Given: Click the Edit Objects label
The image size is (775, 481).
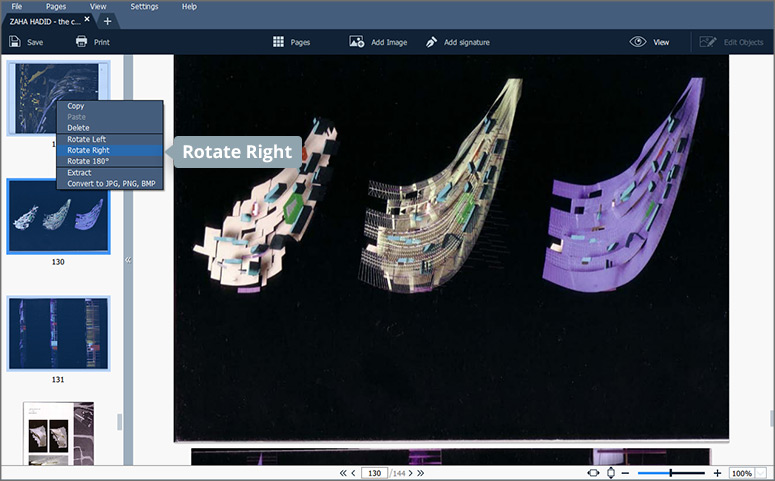Looking at the screenshot, I should [743, 43].
